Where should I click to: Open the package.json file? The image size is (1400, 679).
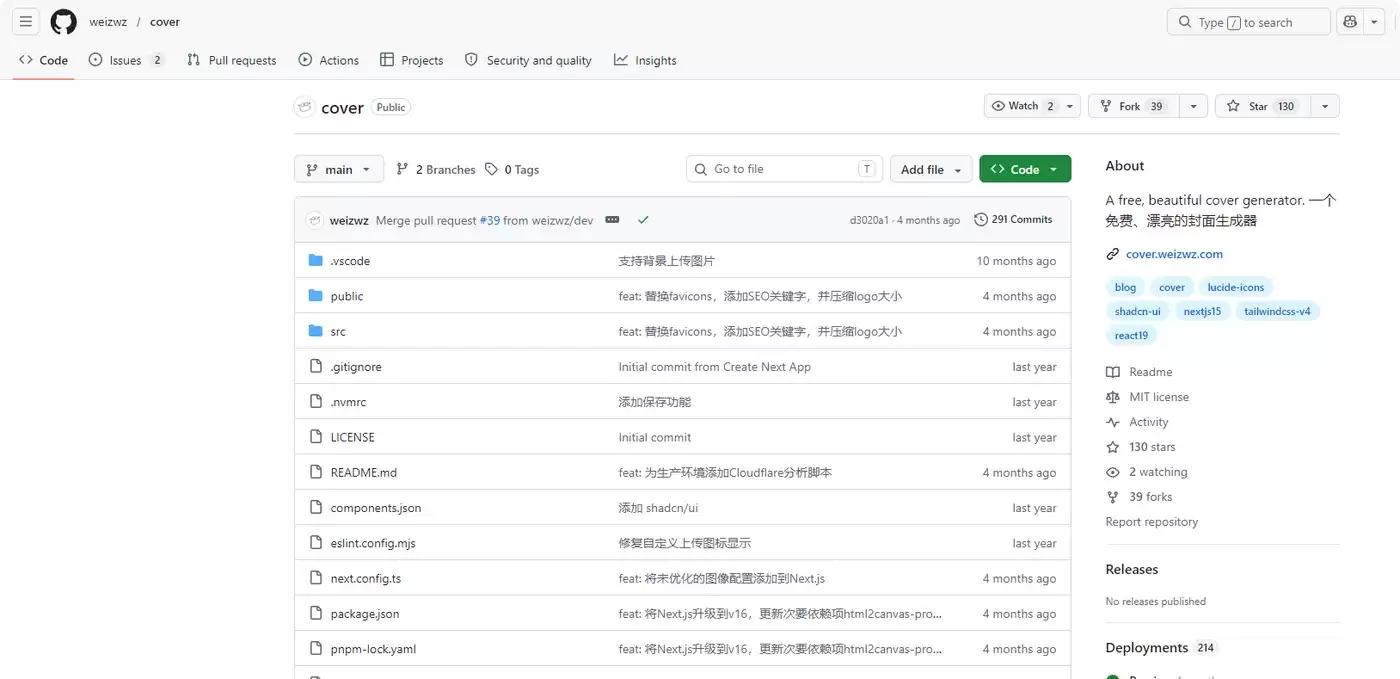tap(365, 614)
